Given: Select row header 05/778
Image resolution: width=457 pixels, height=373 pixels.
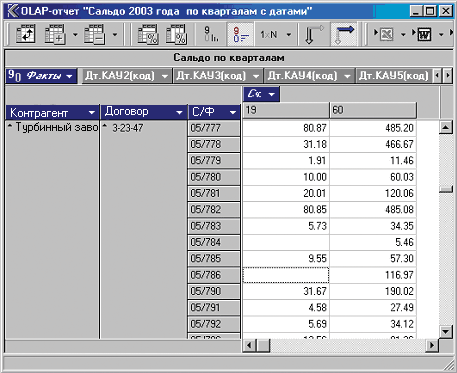Looking at the screenshot, I should click(x=214, y=144).
